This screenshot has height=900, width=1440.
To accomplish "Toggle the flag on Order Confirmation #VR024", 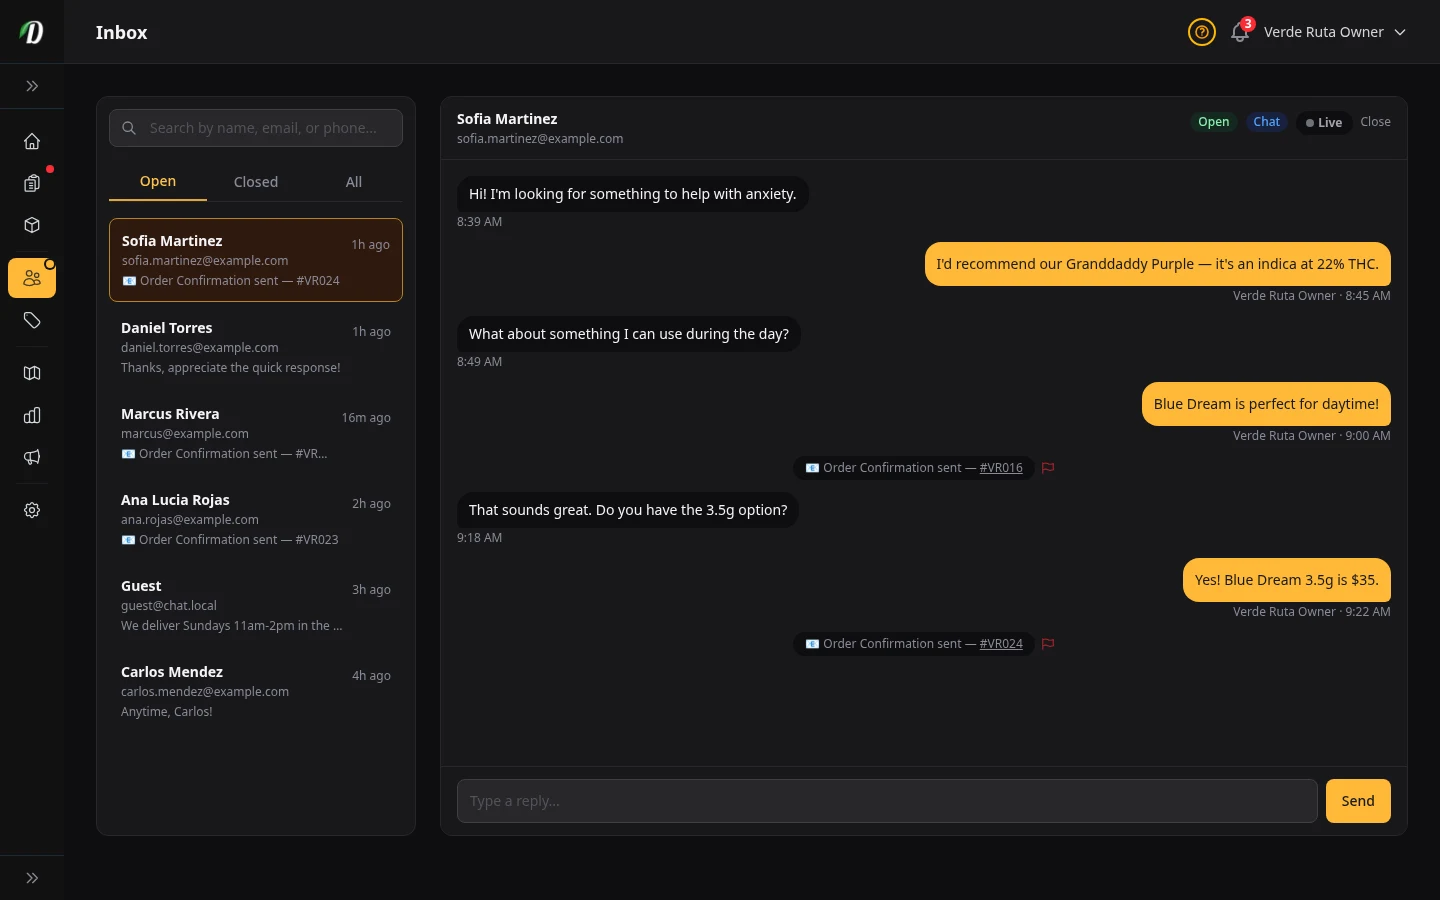I will (x=1048, y=644).
